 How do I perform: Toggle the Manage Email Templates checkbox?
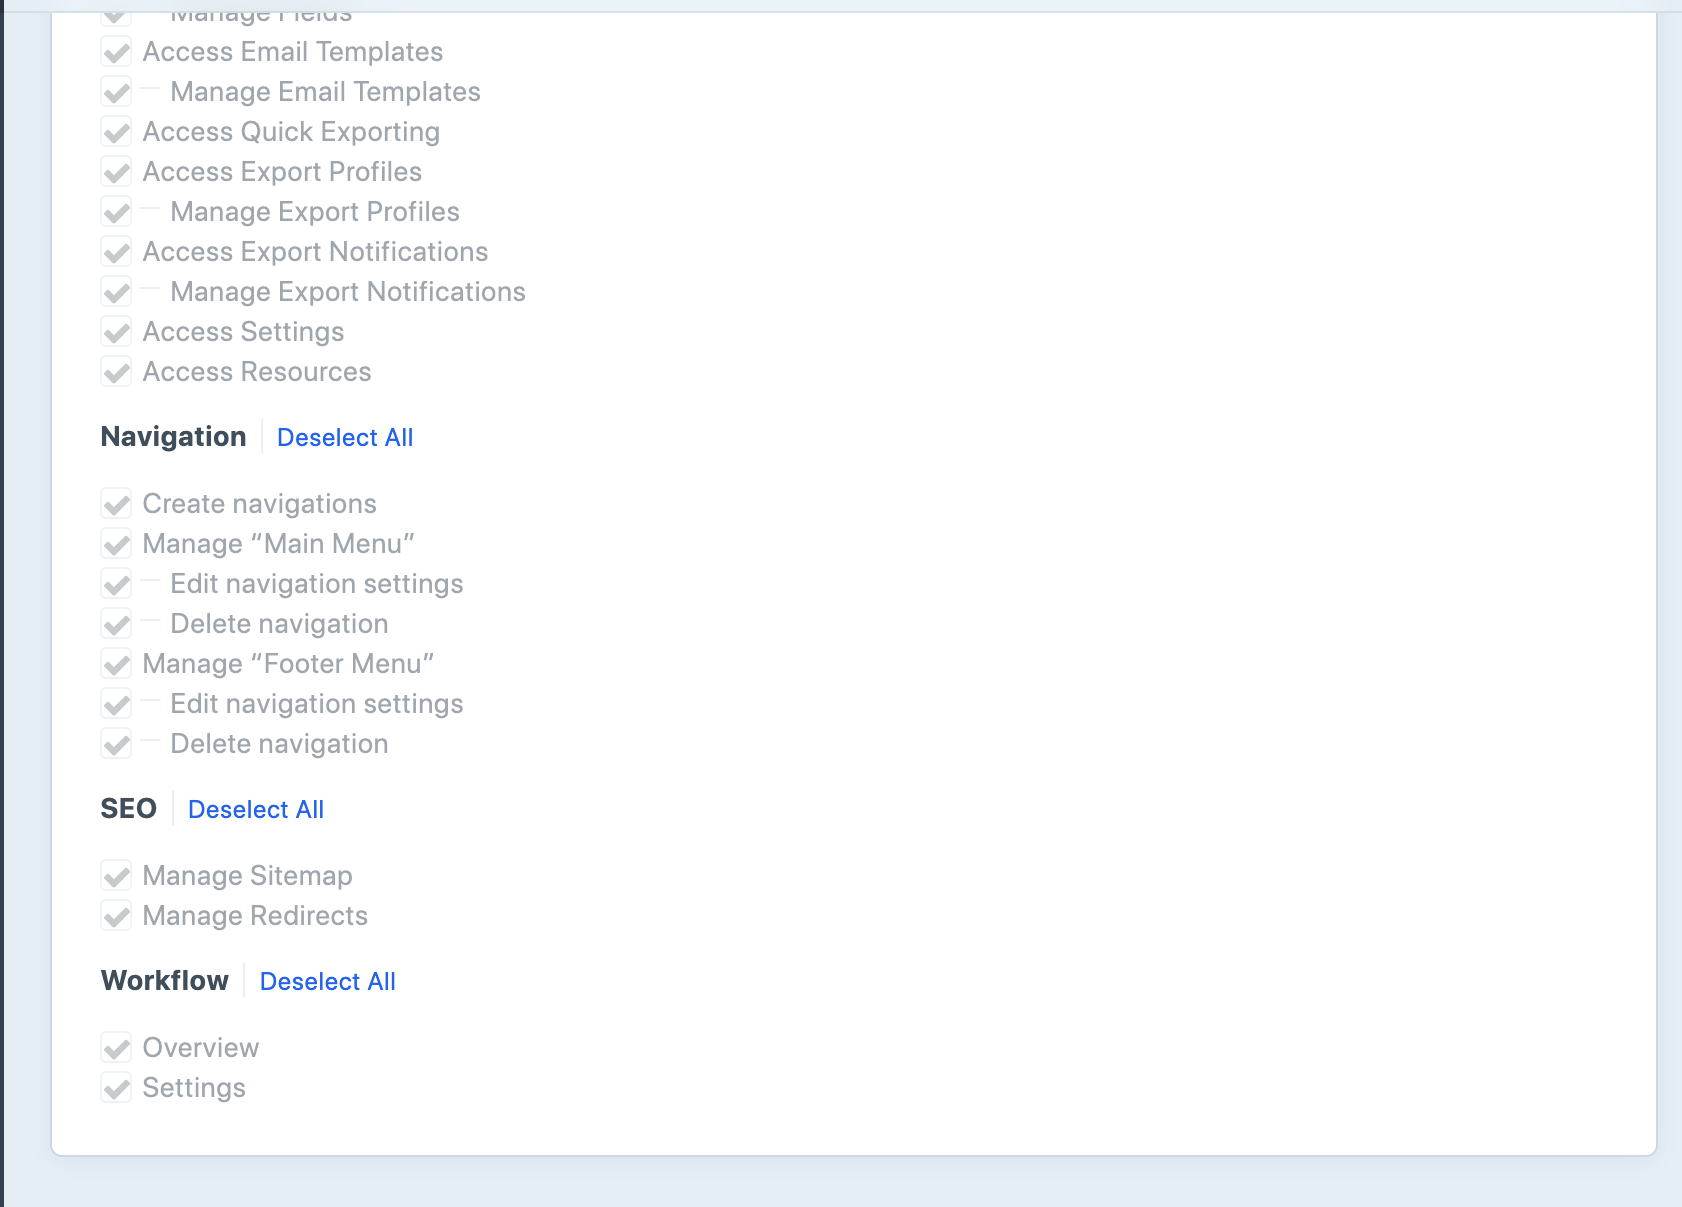pos(116,92)
